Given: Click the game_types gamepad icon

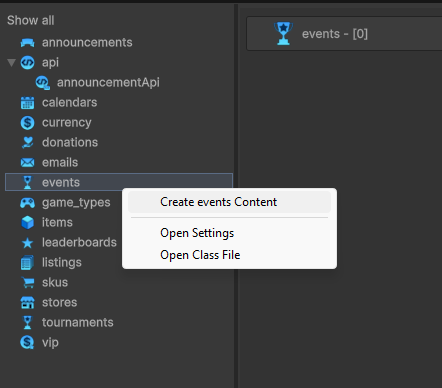Looking at the screenshot, I should pyautogui.click(x=27, y=203).
